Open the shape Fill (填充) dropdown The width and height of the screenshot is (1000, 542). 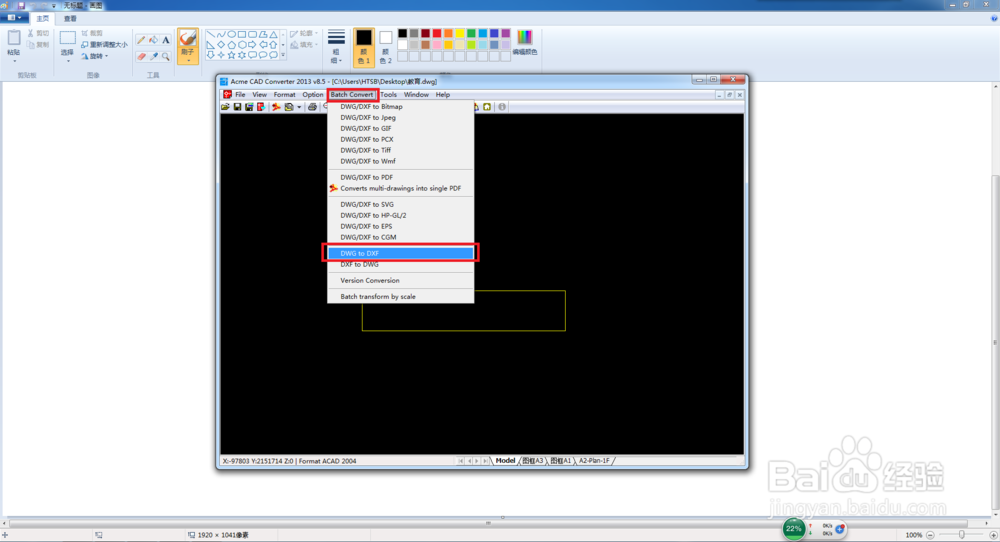coord(304,45)
